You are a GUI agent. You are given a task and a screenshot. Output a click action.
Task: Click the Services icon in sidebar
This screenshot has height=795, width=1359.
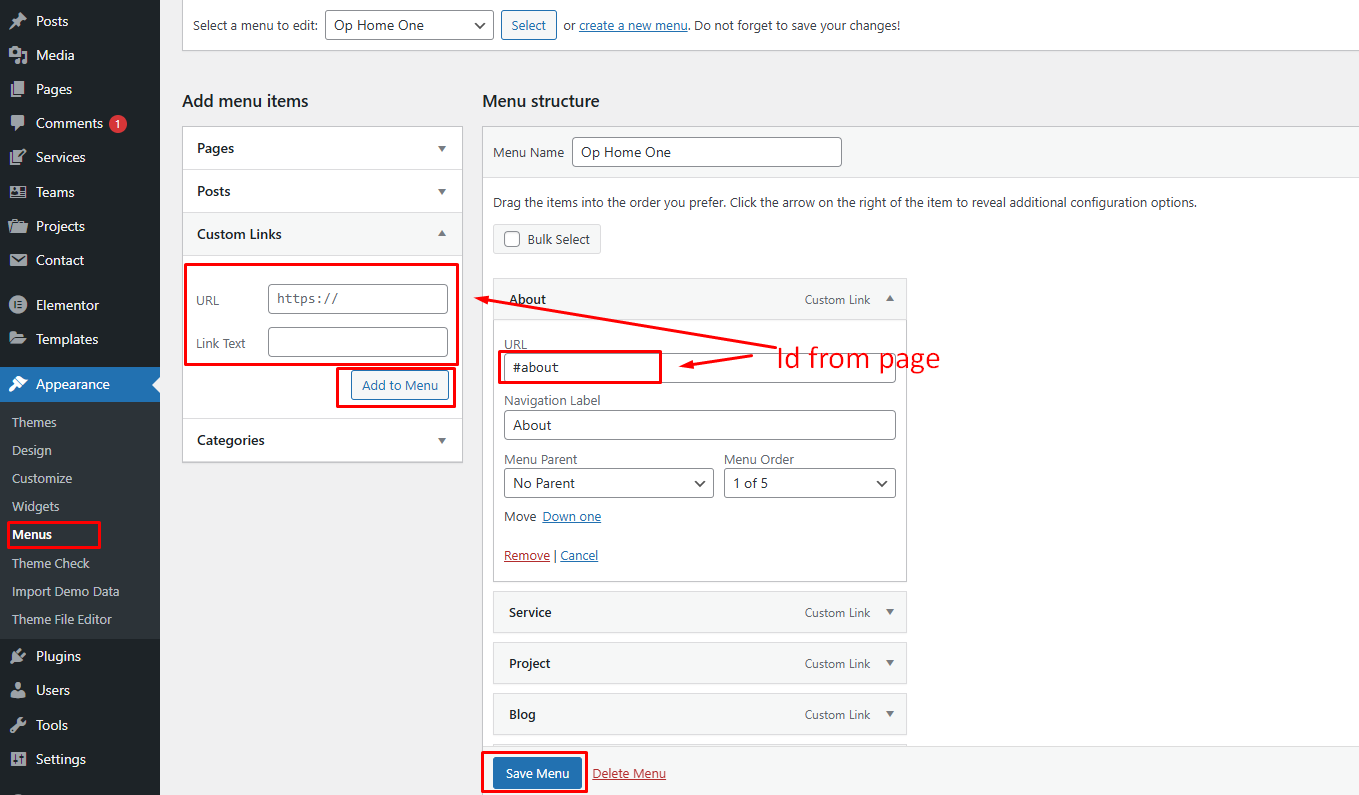18,157
